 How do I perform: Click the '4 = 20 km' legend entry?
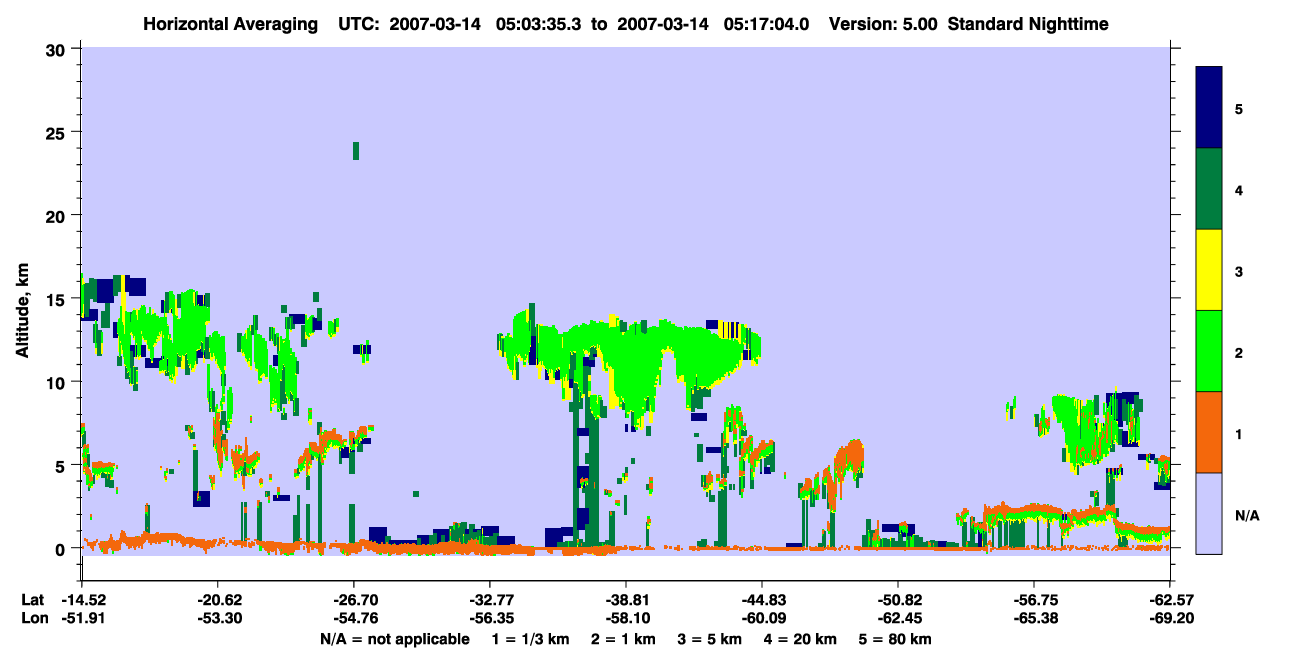pos(801,639)
